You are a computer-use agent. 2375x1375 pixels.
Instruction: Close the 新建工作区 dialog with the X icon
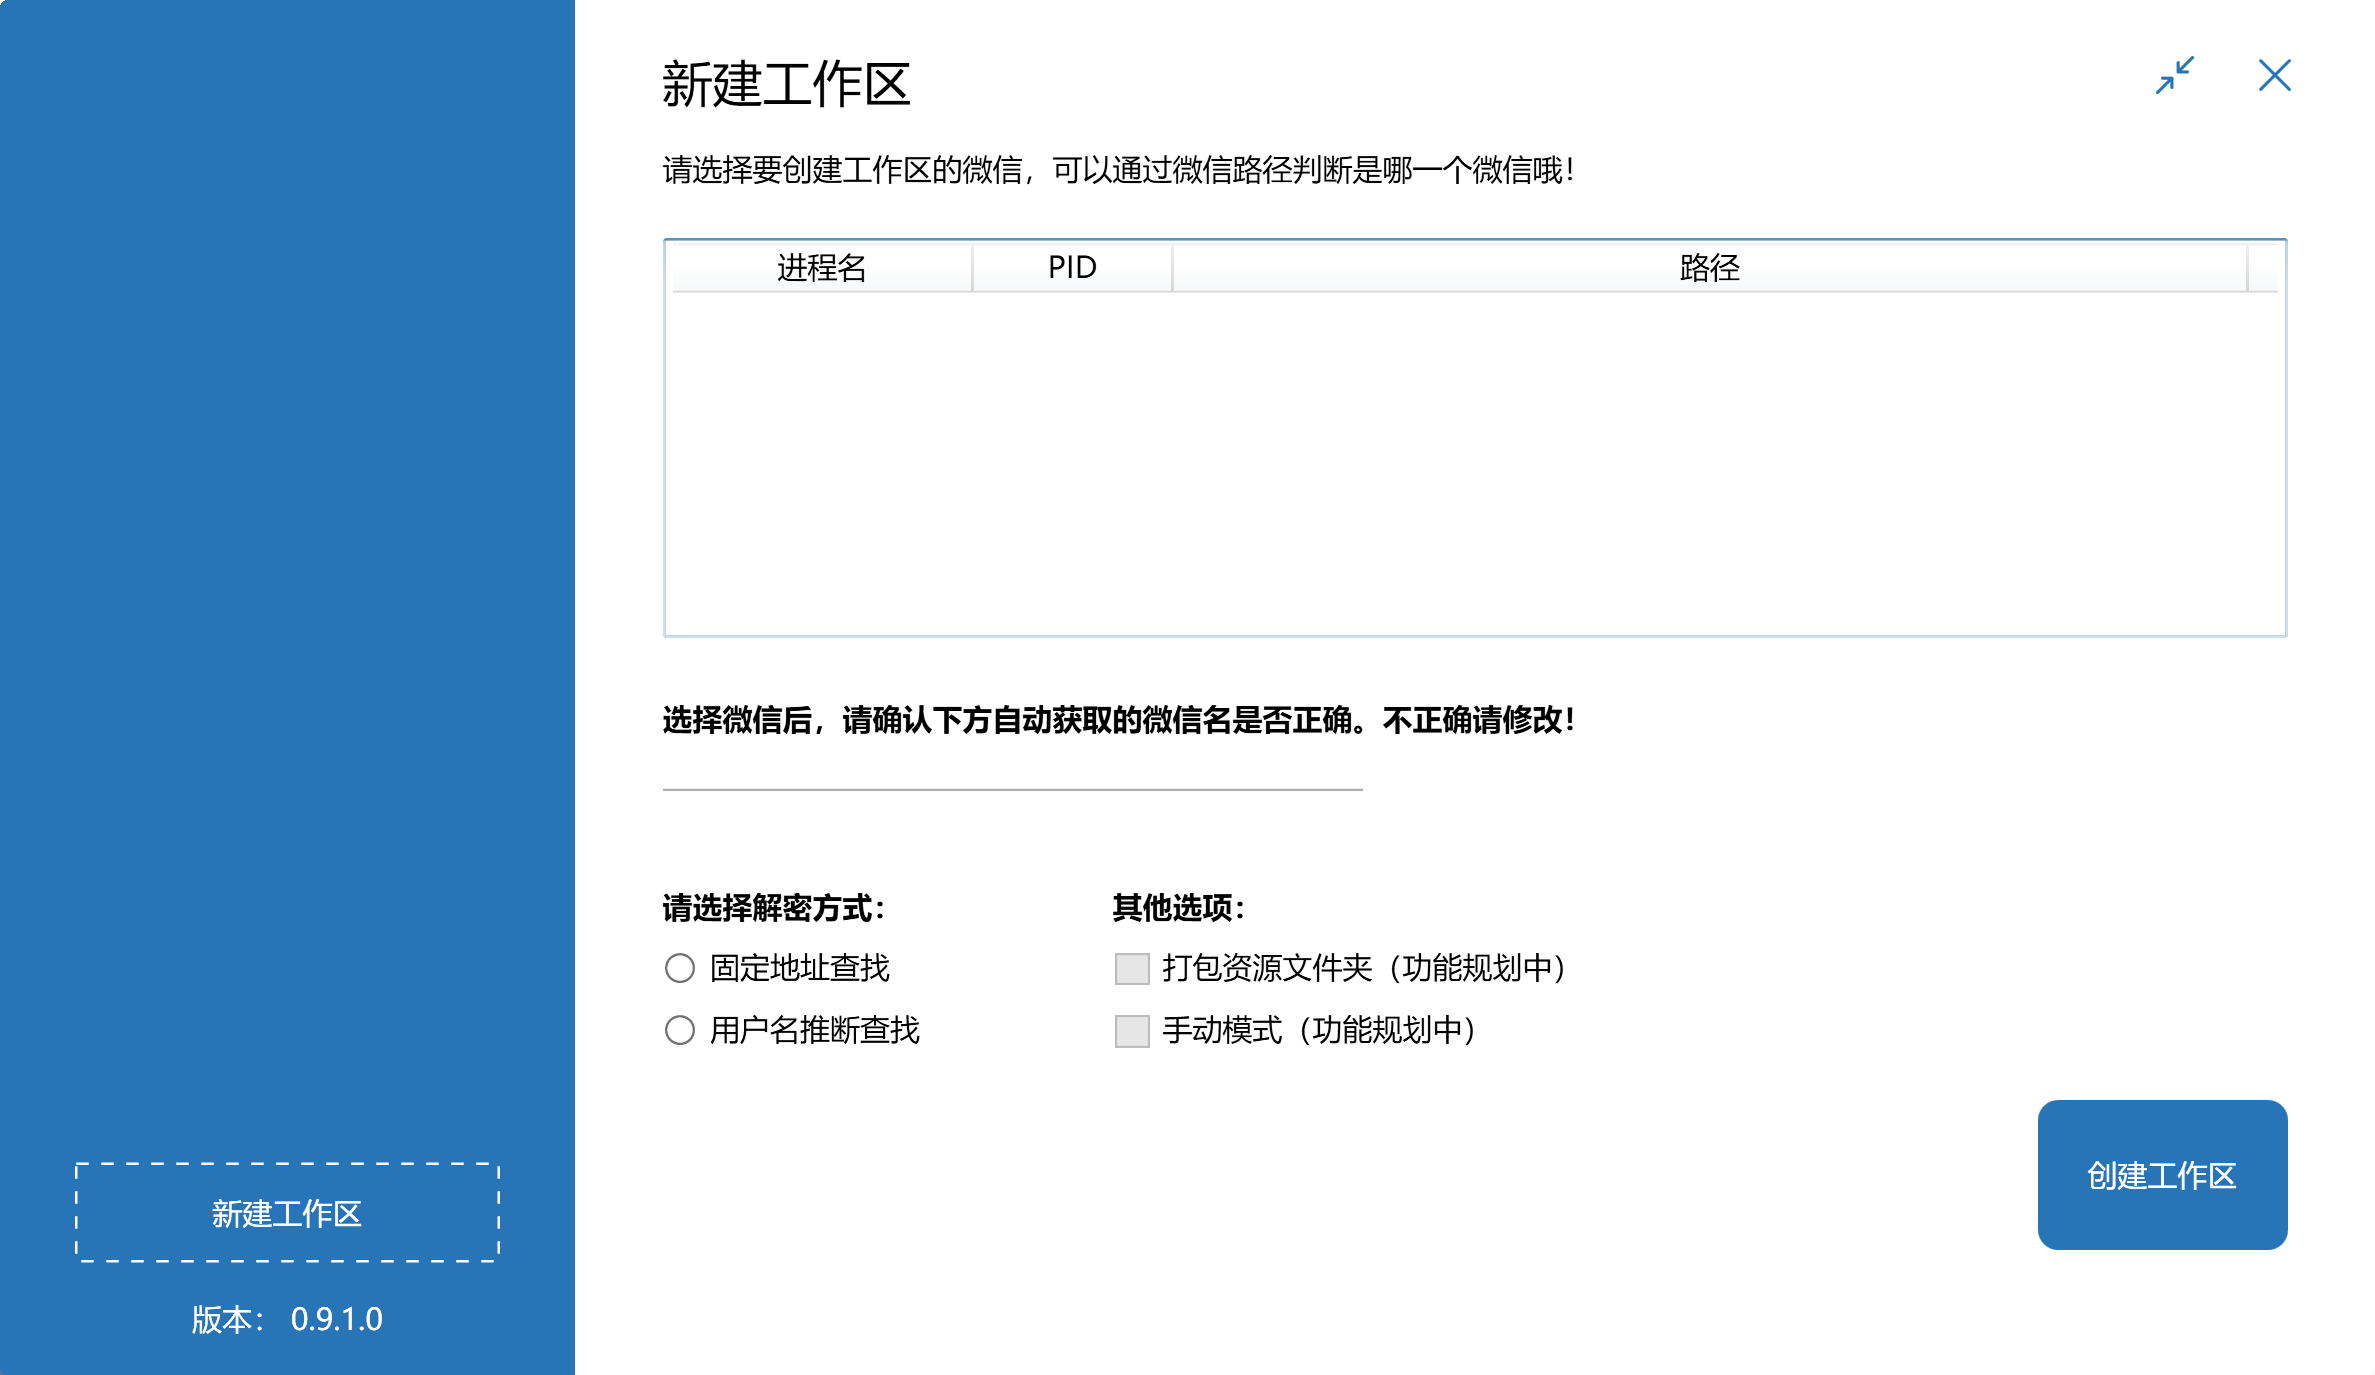click(x=2274, y=75)
